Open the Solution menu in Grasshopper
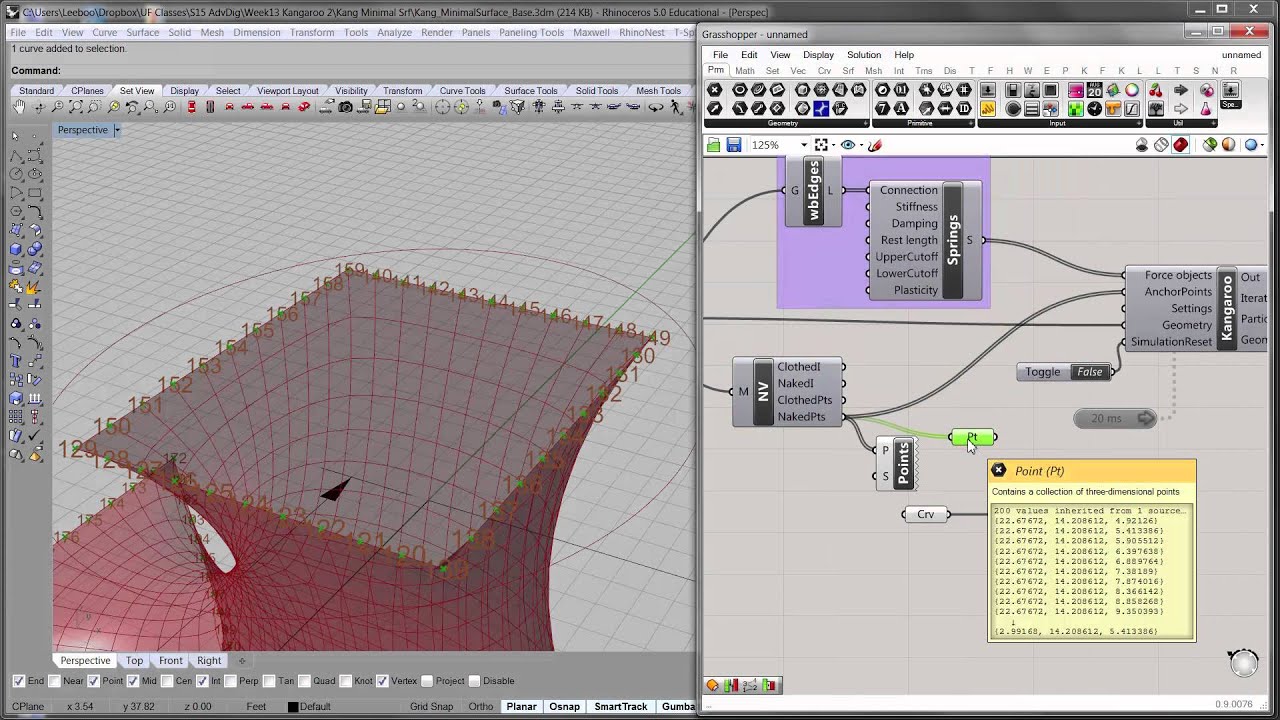This screenshot has height=720, width=1280. 863,55
